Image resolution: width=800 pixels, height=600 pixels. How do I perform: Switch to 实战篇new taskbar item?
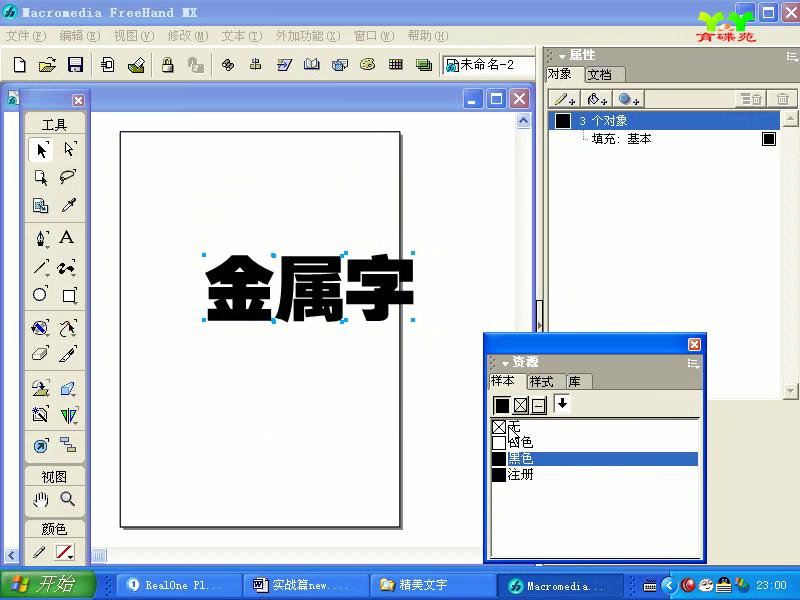point(306,585)
